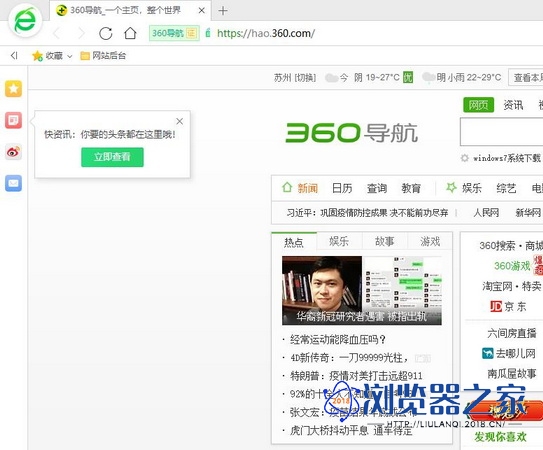Screen dimensions: 543x450
Task: Click the 360 browser logo icon
Action: tap(25, 21)
